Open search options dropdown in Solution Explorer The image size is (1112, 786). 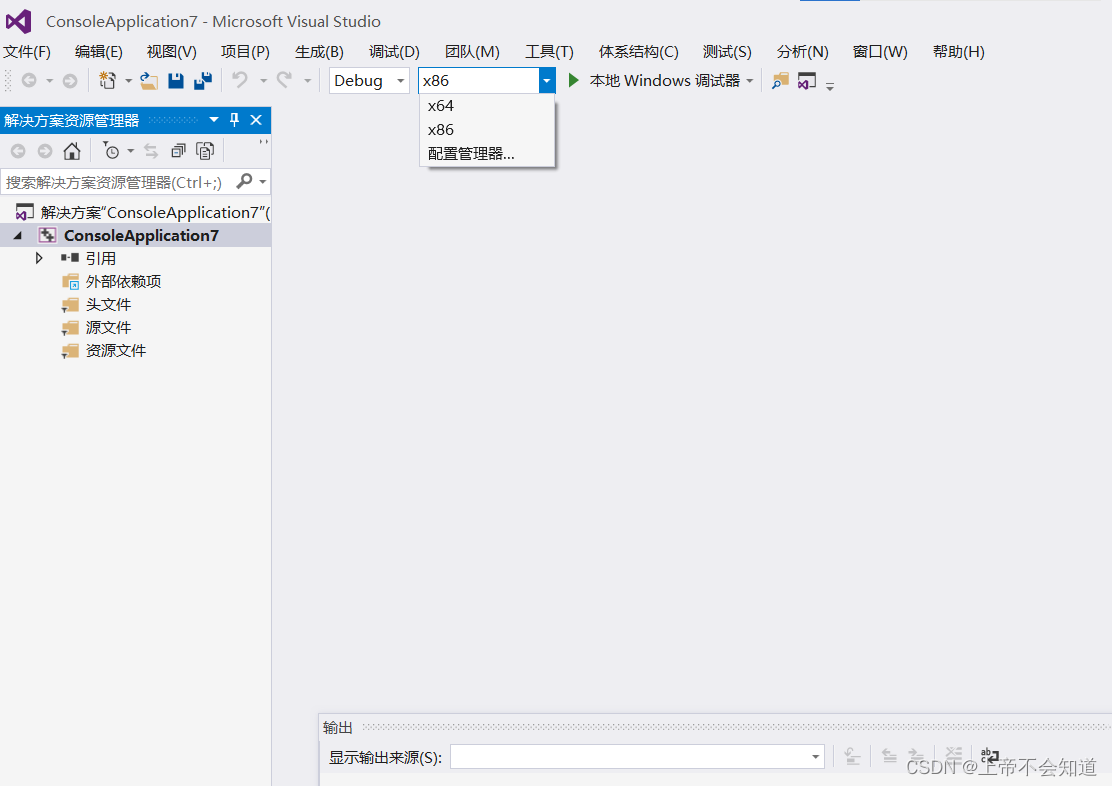(x=263, y=182)
